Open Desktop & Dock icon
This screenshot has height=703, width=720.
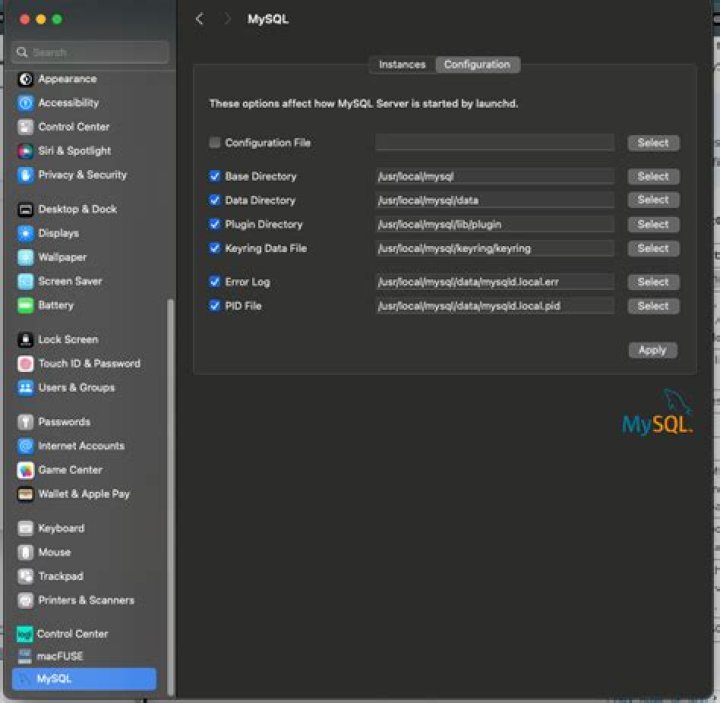click(26, 209)
